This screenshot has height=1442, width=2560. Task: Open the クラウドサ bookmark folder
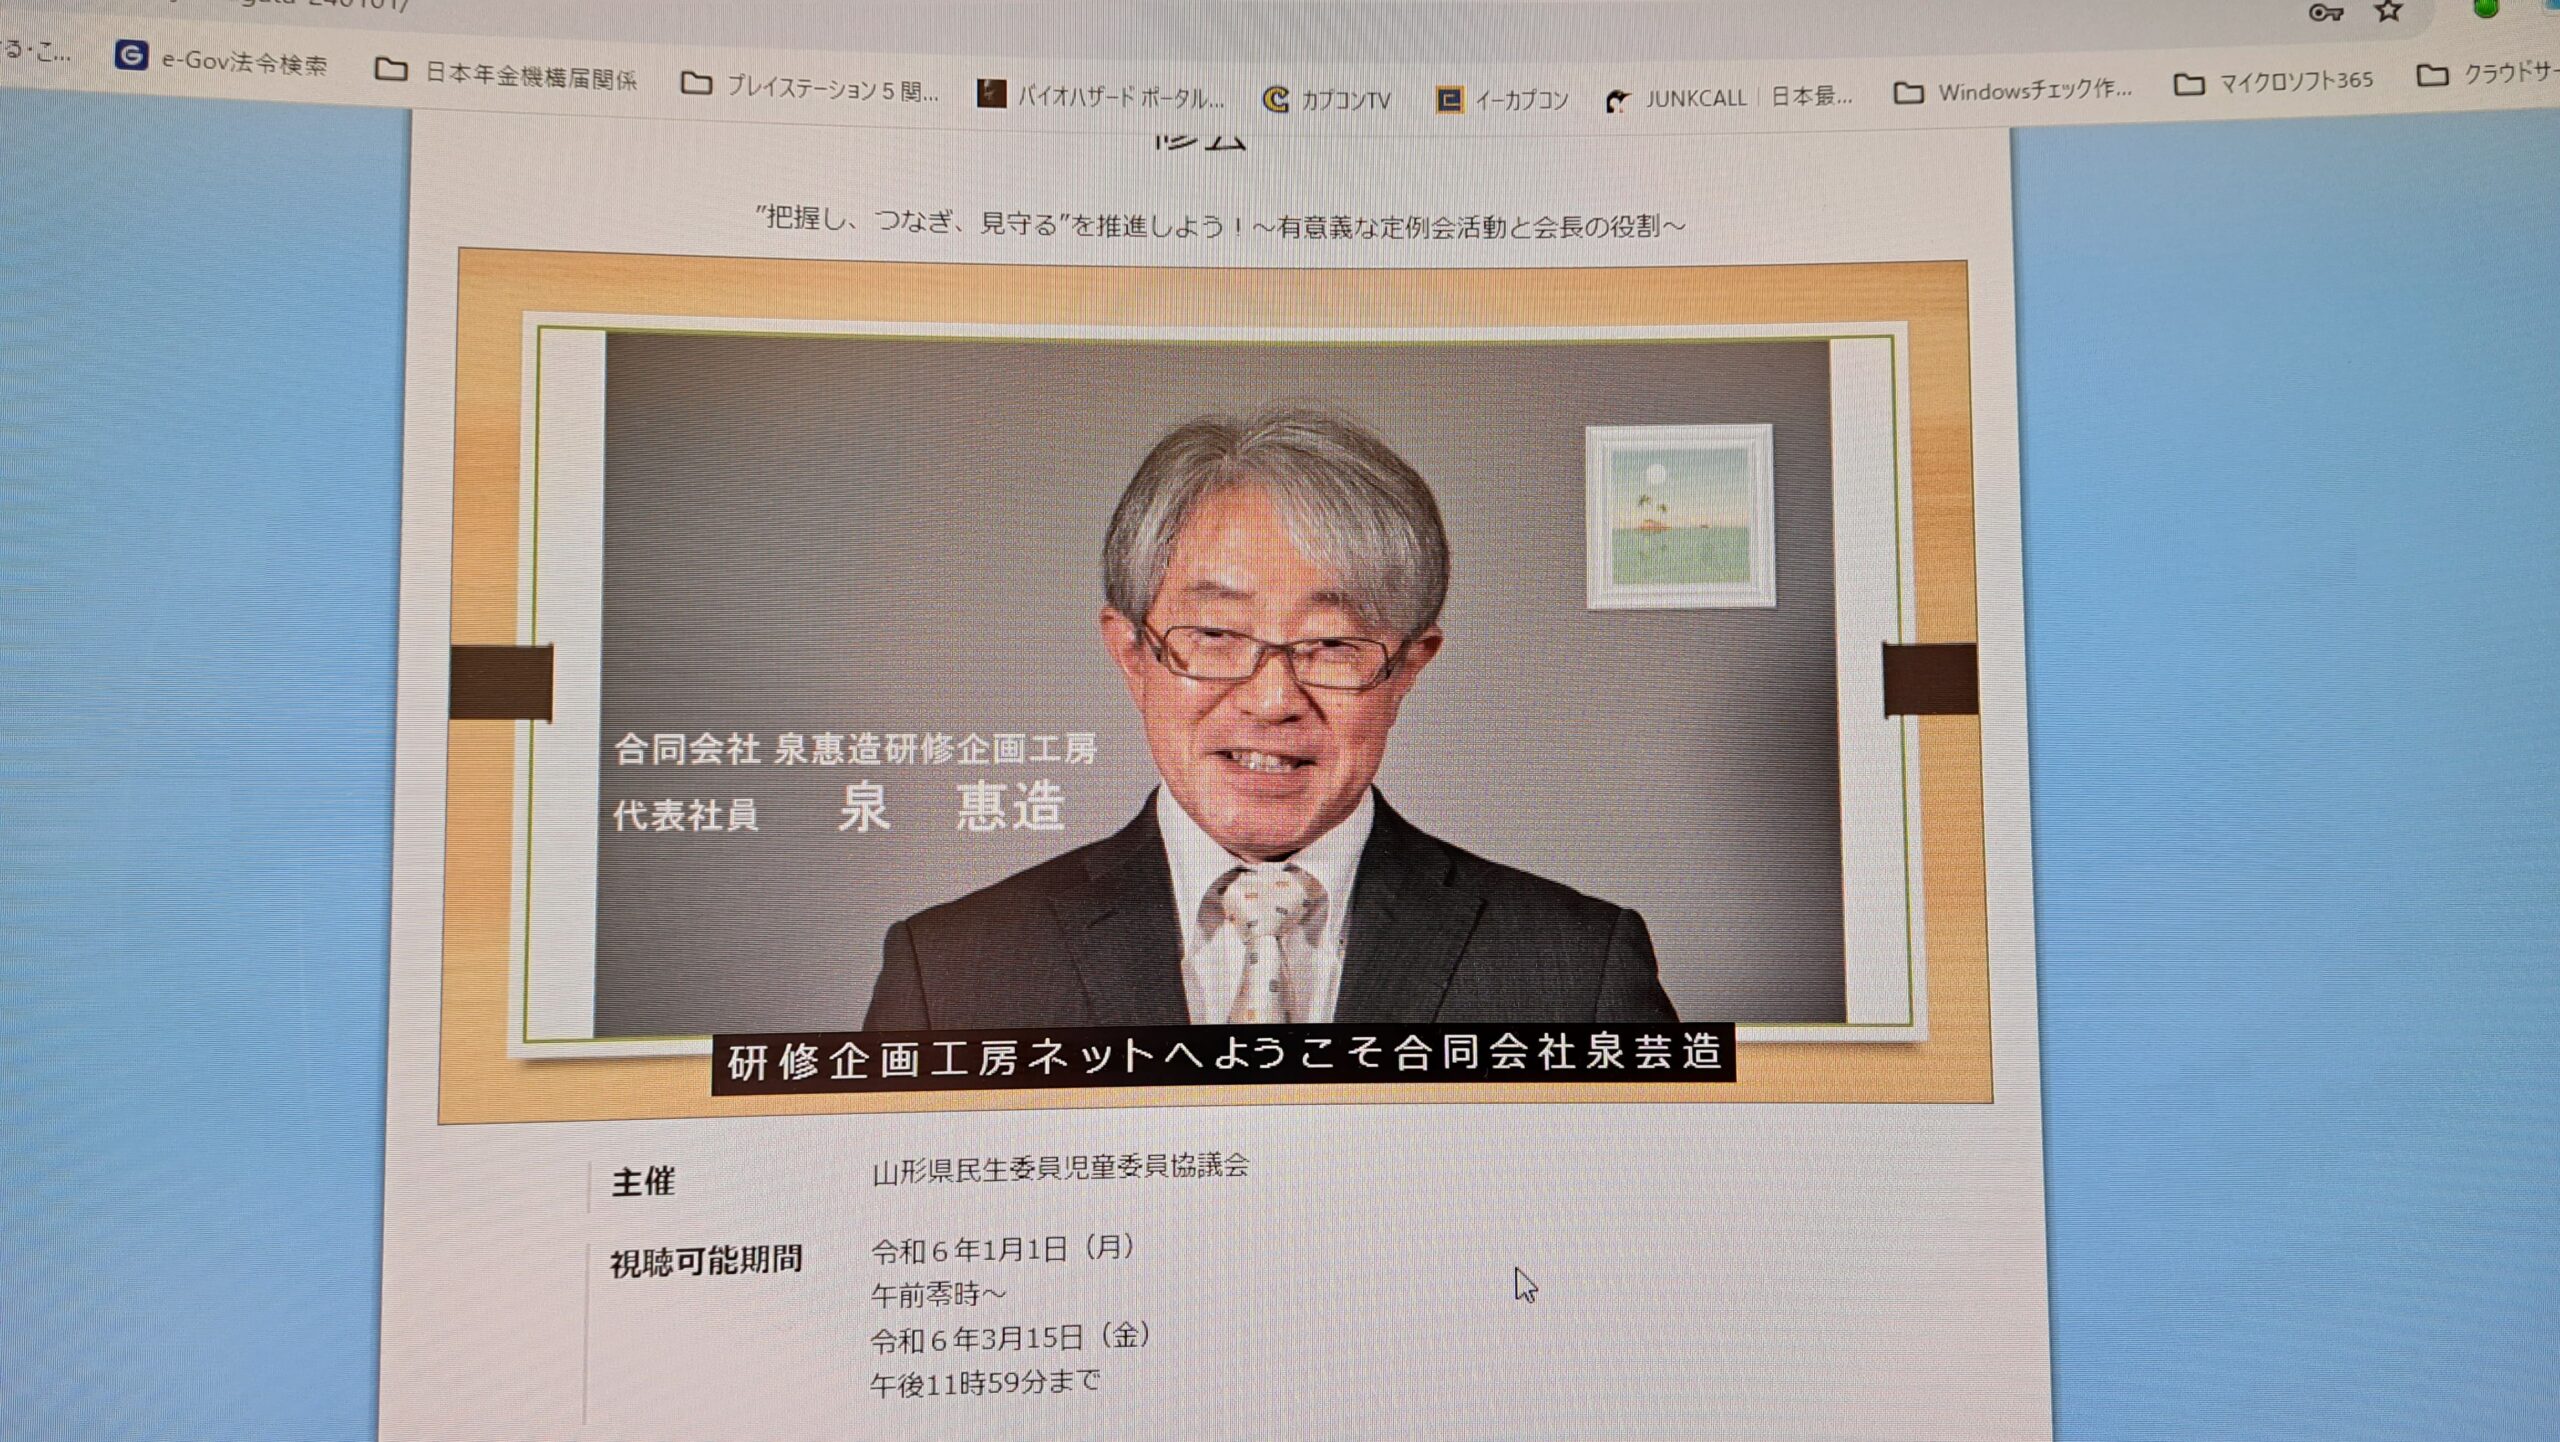click(2487, 73)
